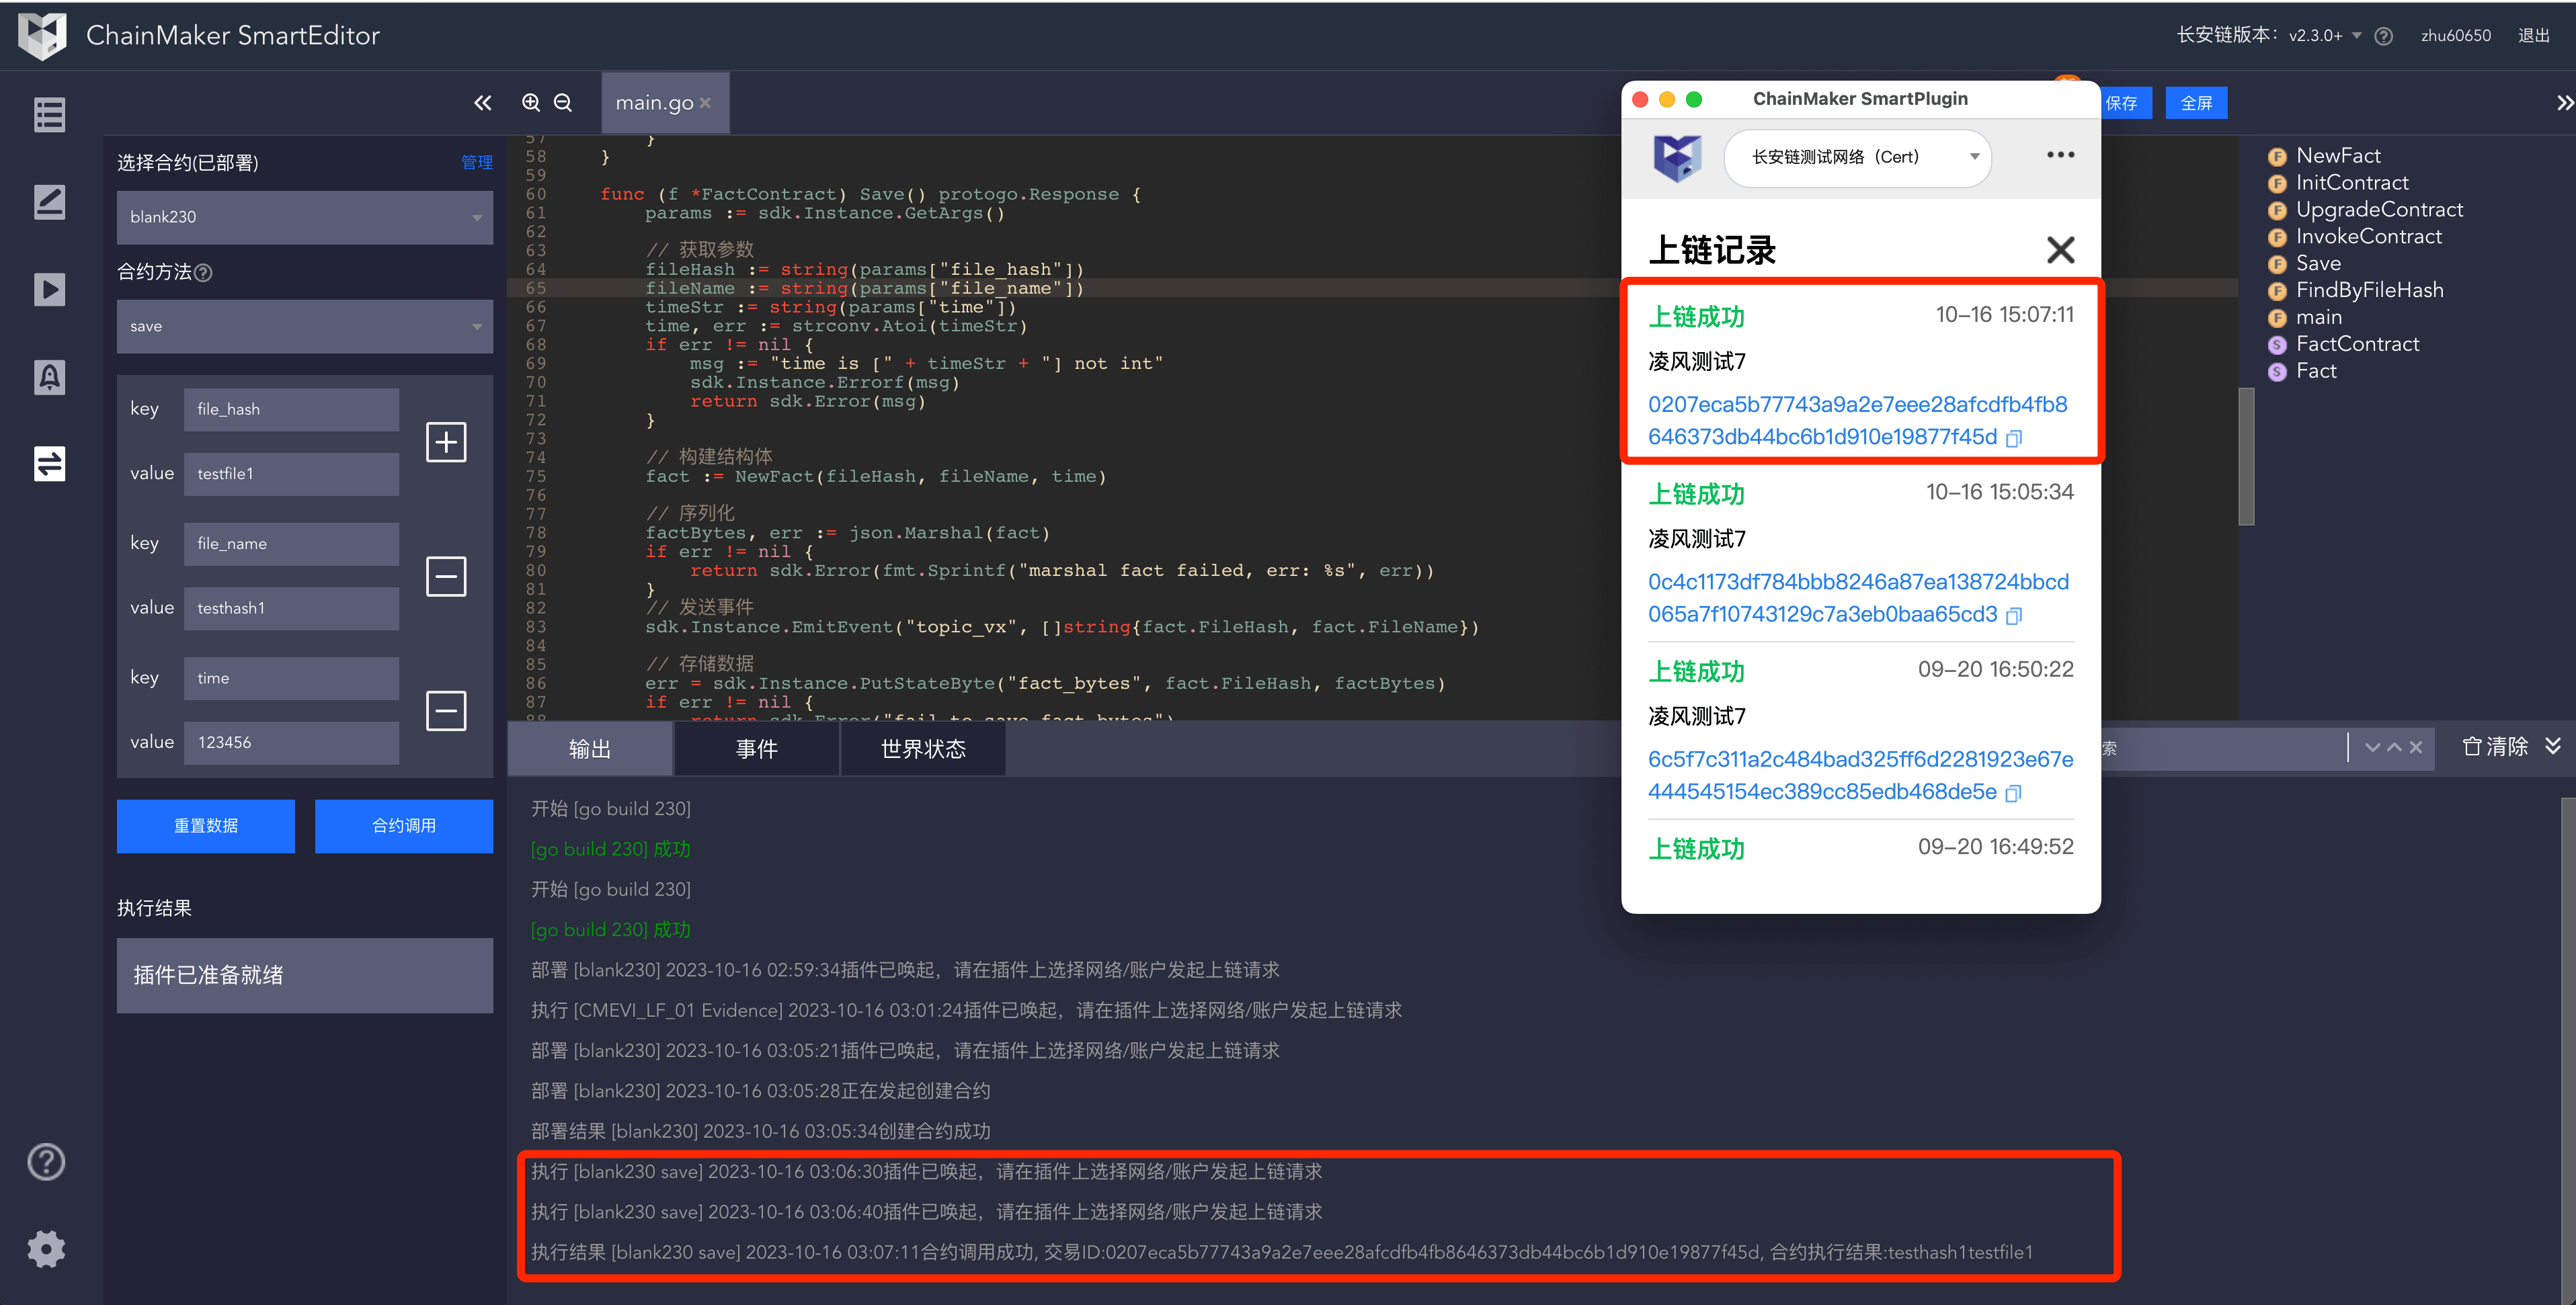Open the settings gear icon
The image size is (2576, 1305).
click(x=46, y=1249)
